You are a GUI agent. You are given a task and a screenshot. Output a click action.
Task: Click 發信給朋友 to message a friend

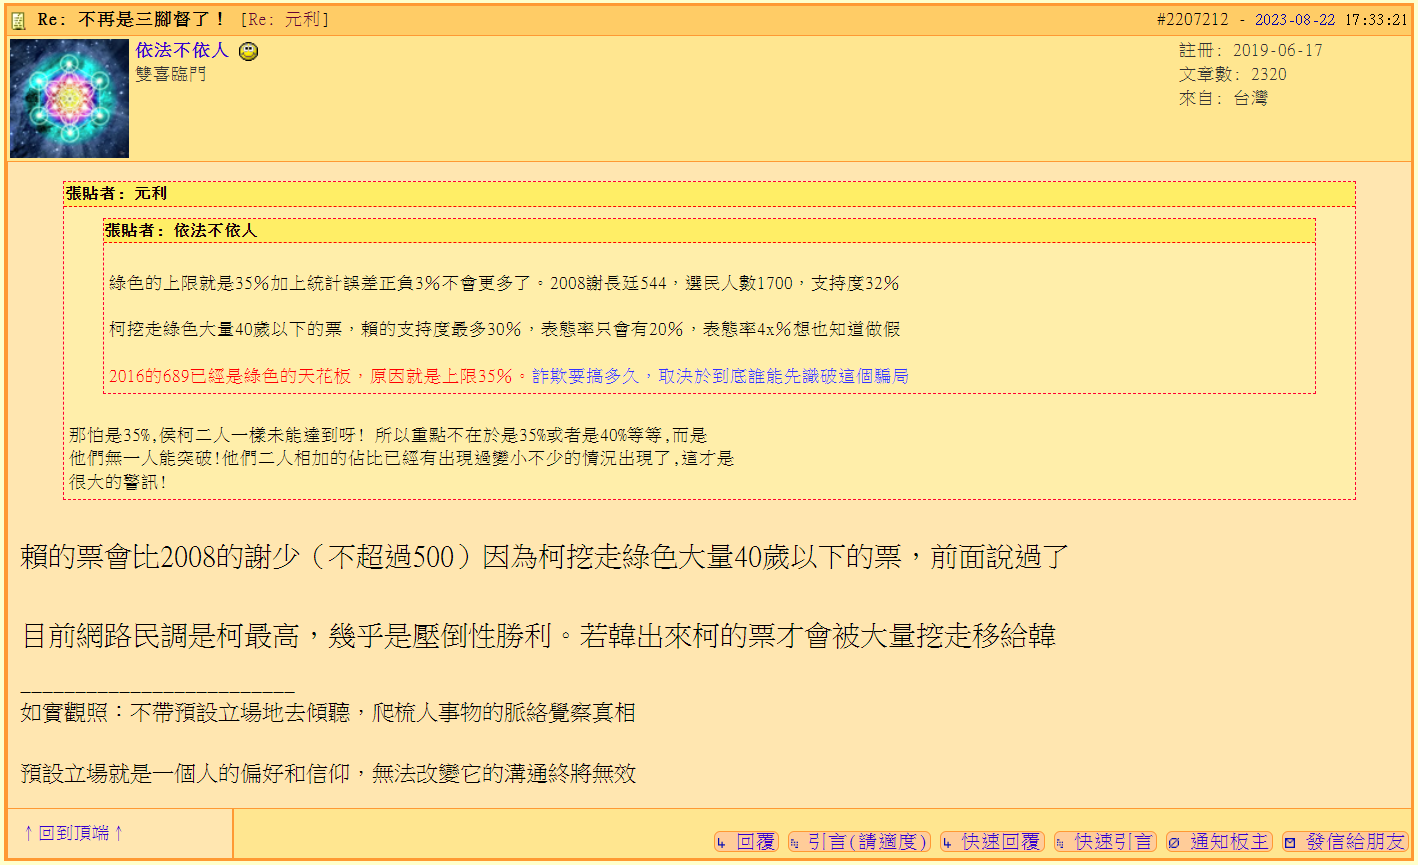1345,842
